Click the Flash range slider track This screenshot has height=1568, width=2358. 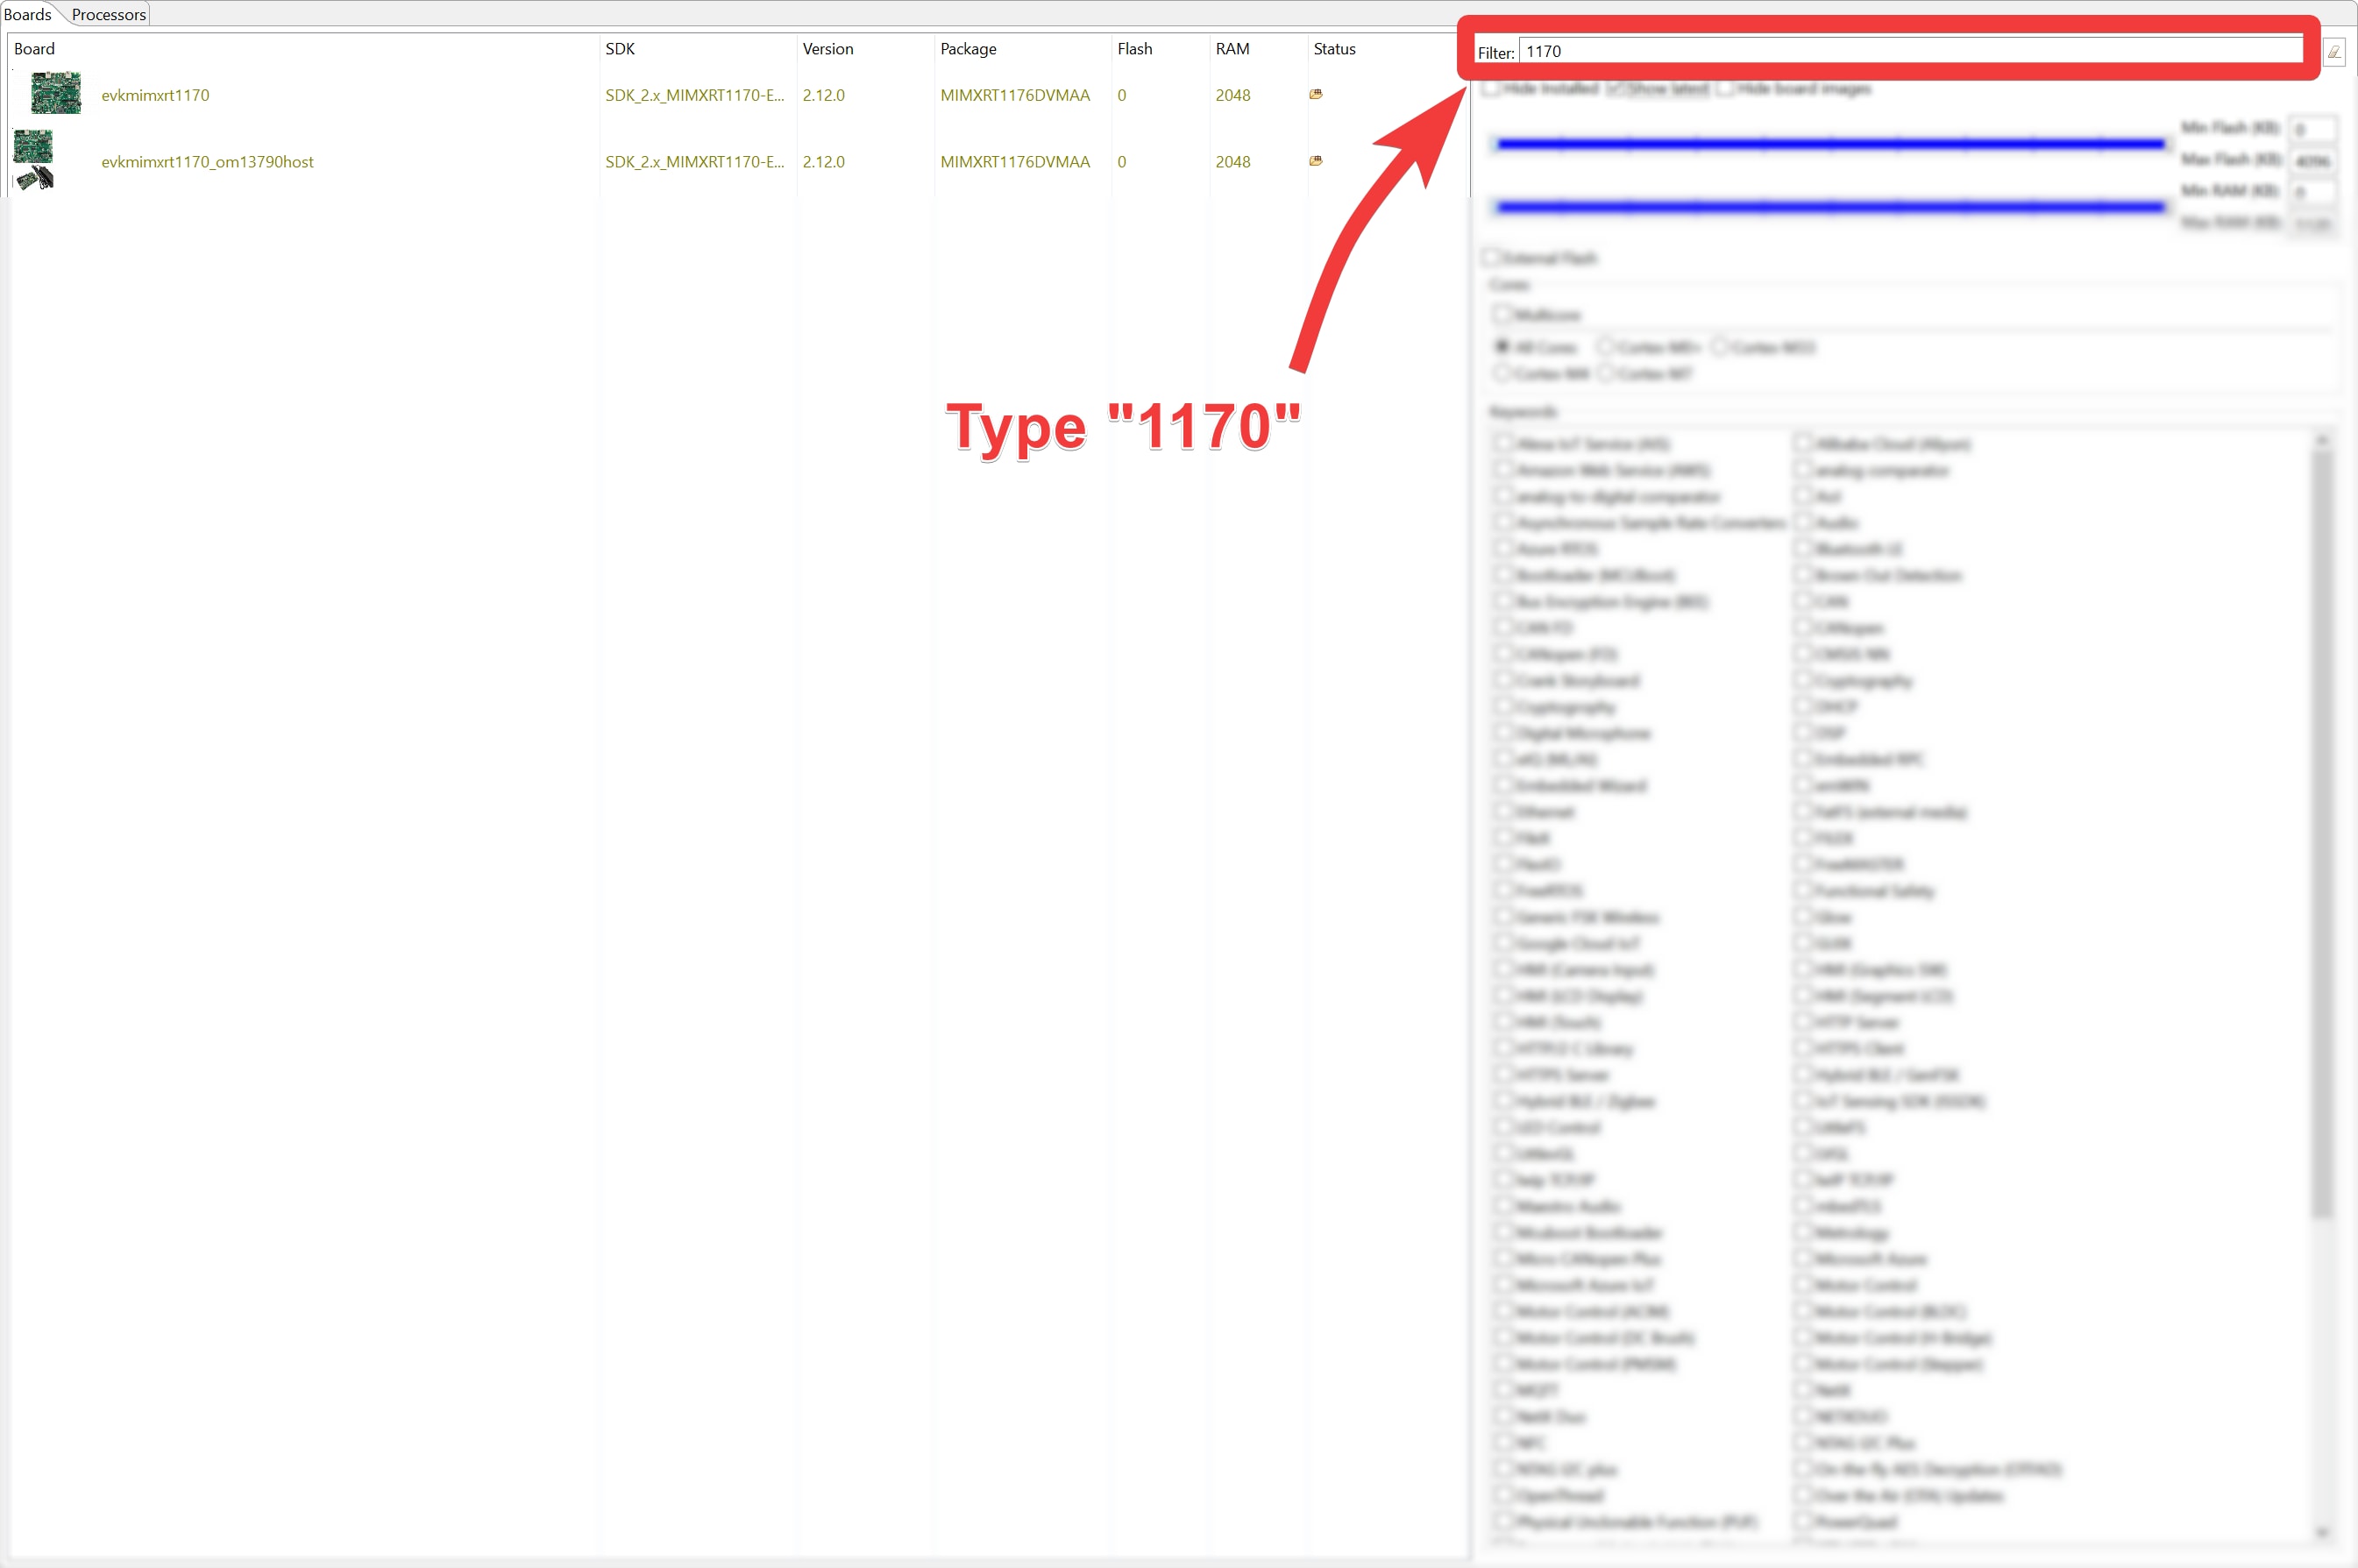pyautogui.click(x=1830, y=144)
